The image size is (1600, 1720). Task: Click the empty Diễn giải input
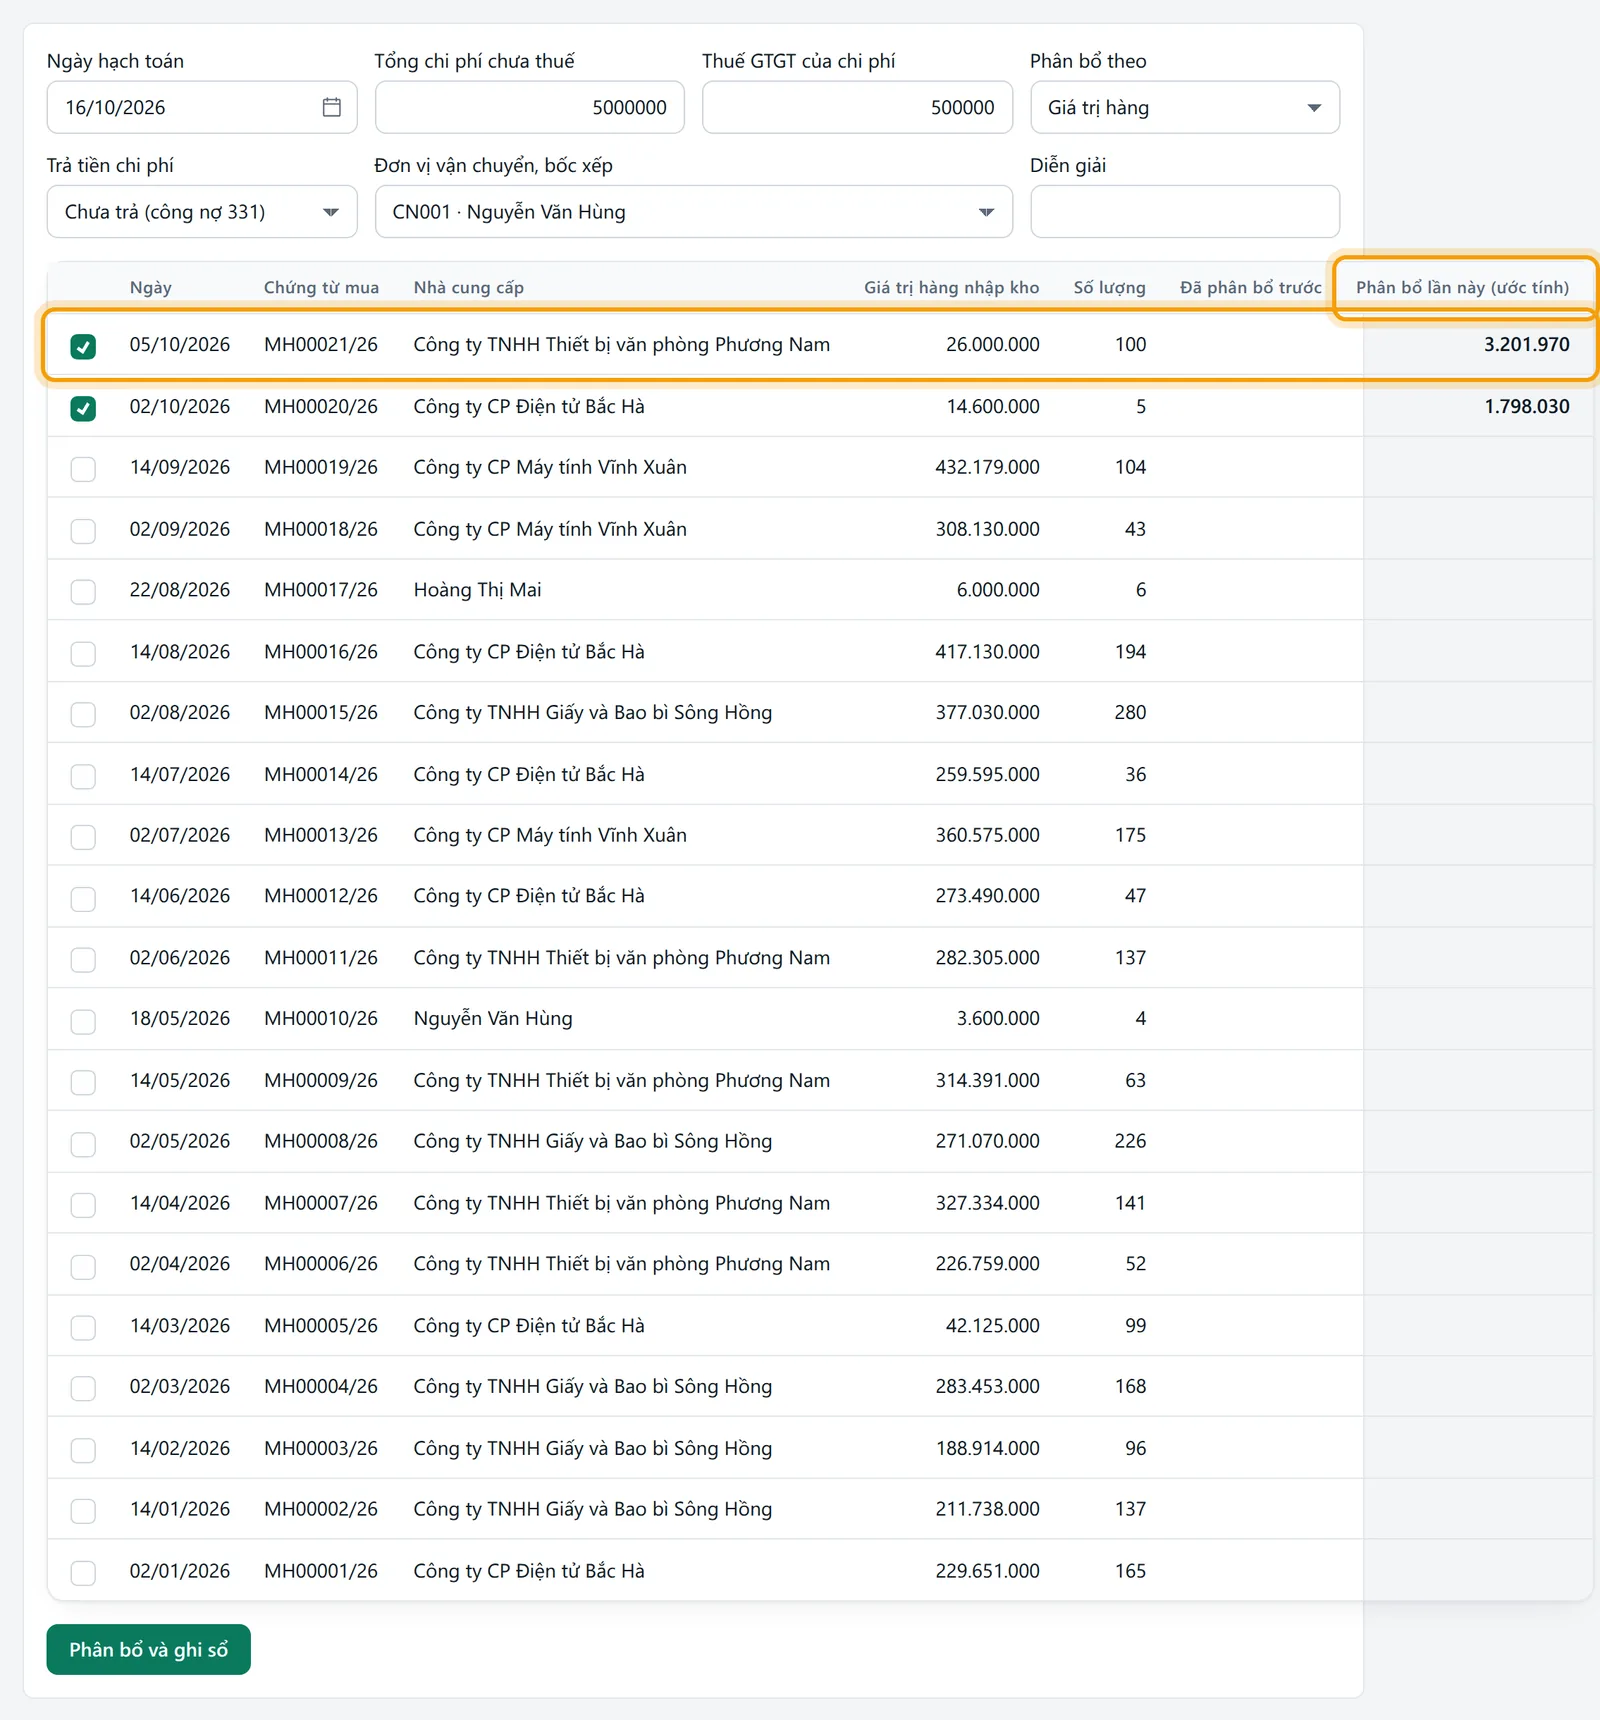1185,211
